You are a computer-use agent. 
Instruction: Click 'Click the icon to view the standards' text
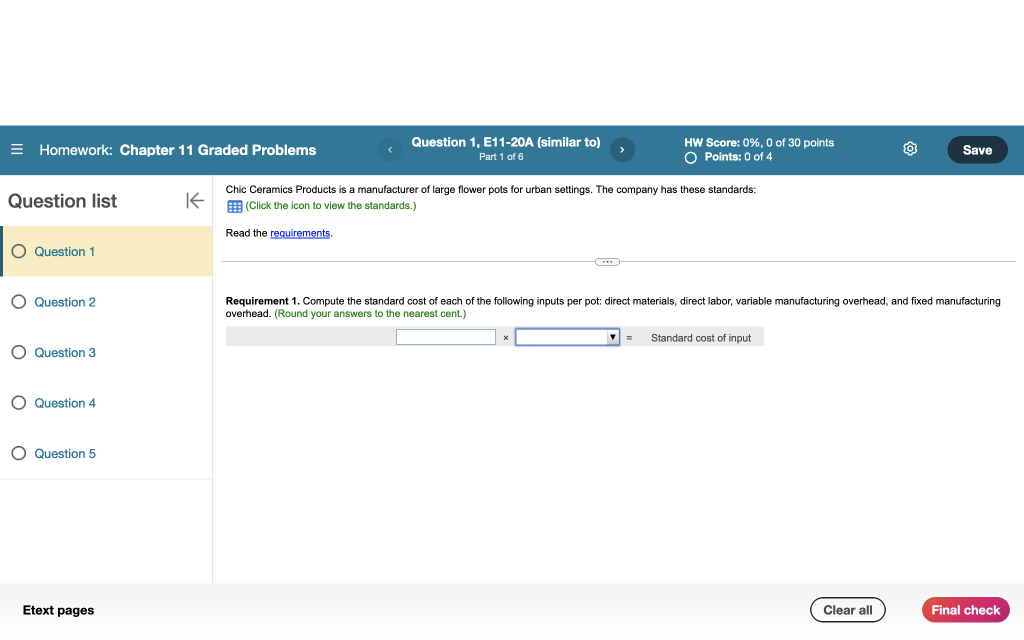point(330,206)
